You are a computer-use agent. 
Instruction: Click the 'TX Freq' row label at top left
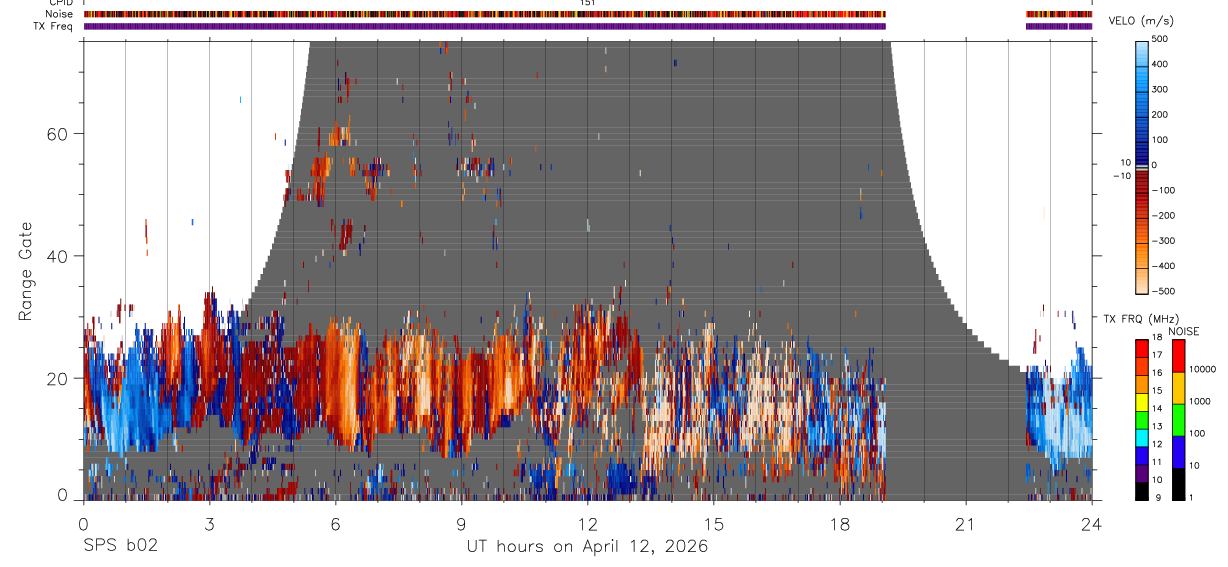[x=54, y=26]
